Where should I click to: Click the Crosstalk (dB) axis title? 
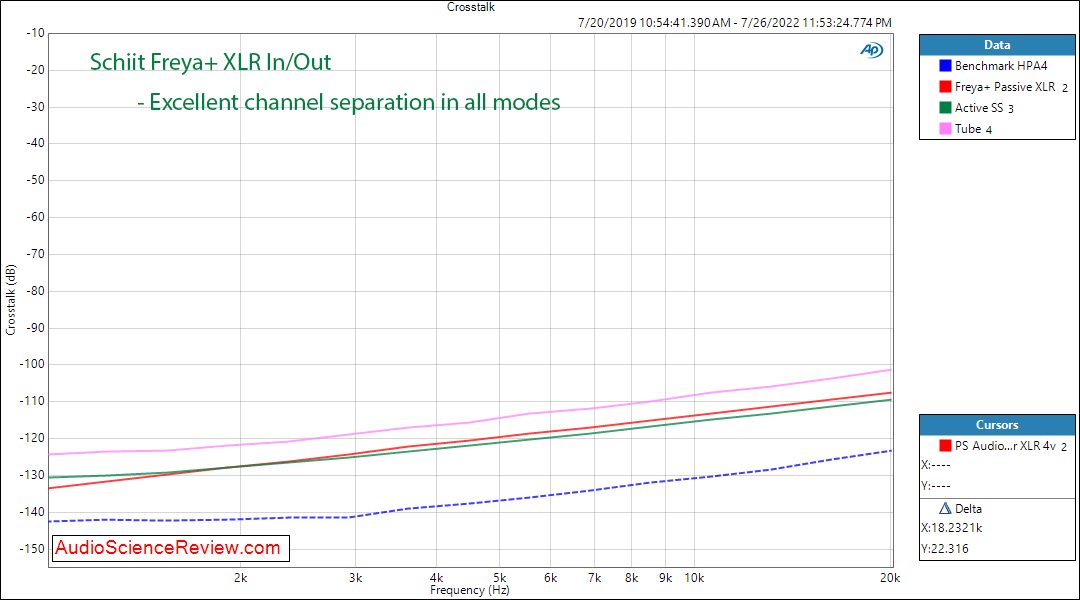[x=10, y=300]
